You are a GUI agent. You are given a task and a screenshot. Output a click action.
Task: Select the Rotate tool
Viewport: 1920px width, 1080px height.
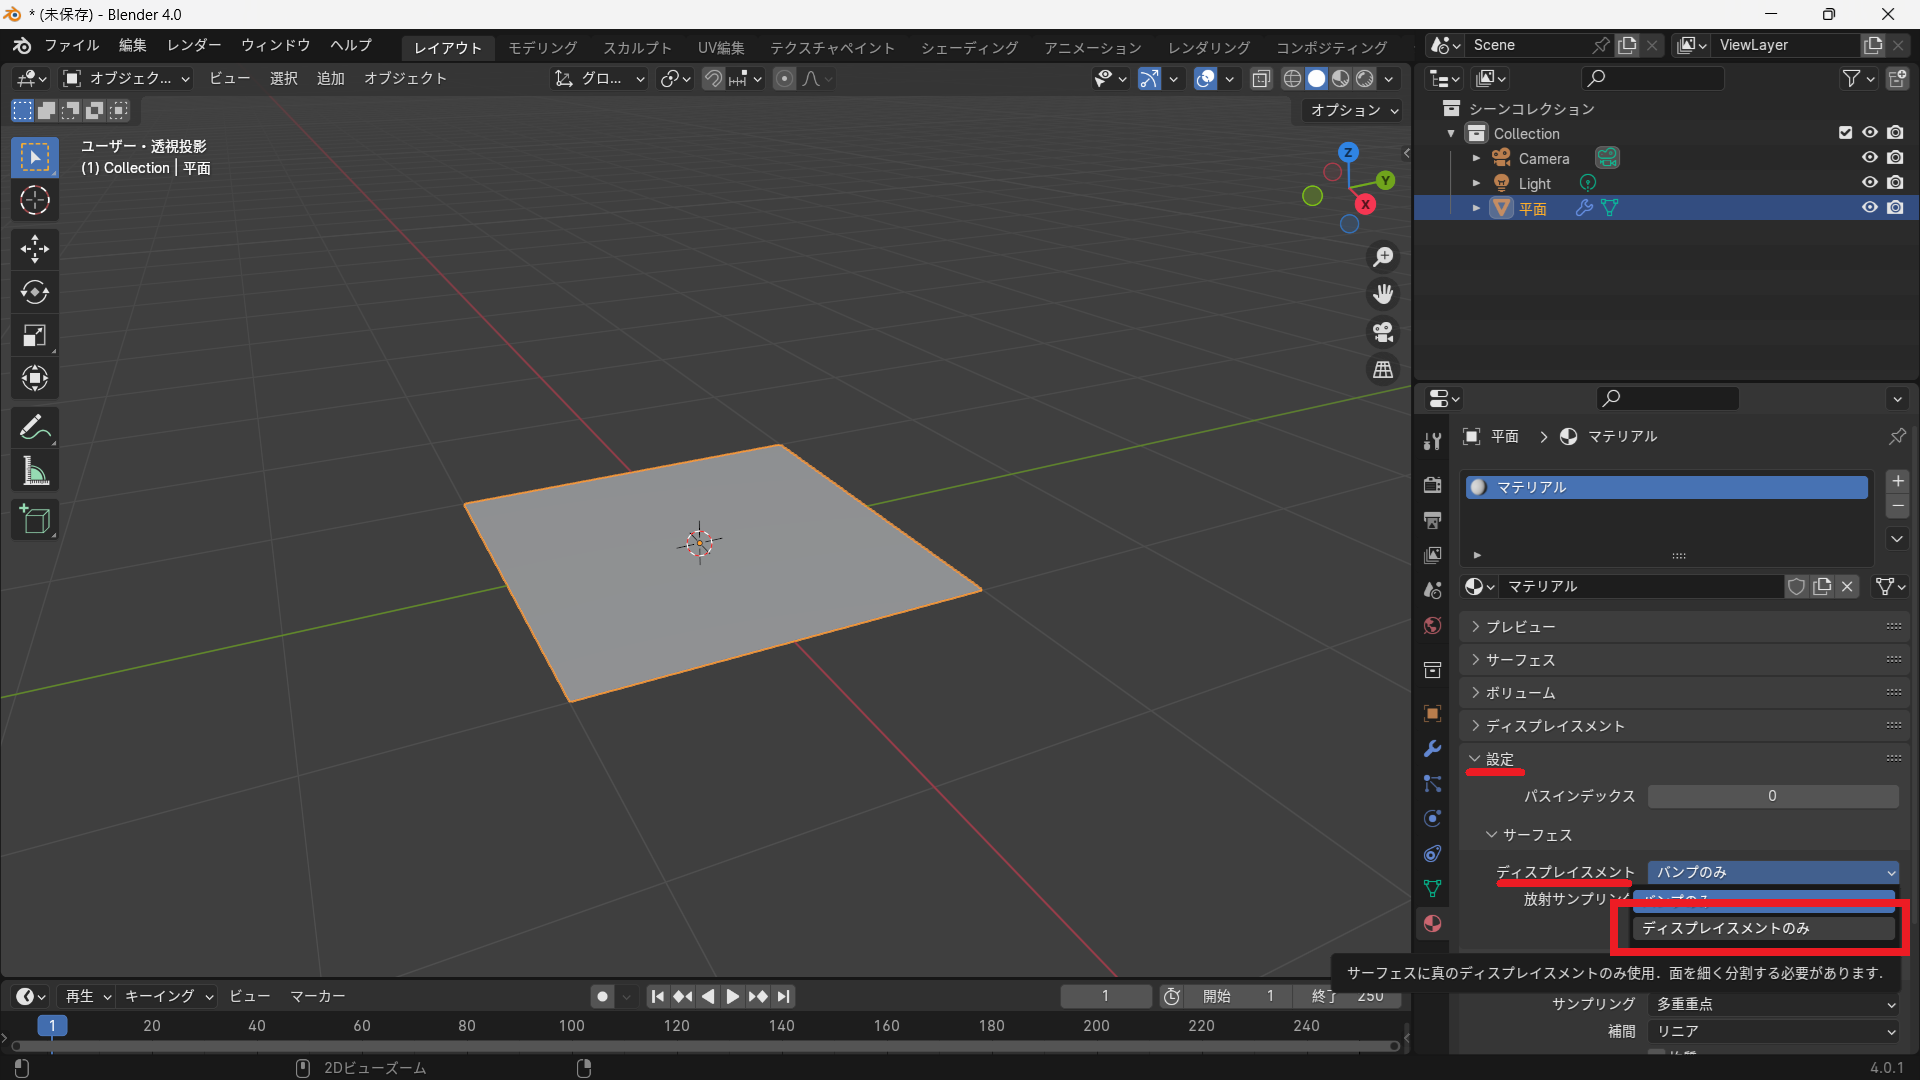[x=35, y=292]
